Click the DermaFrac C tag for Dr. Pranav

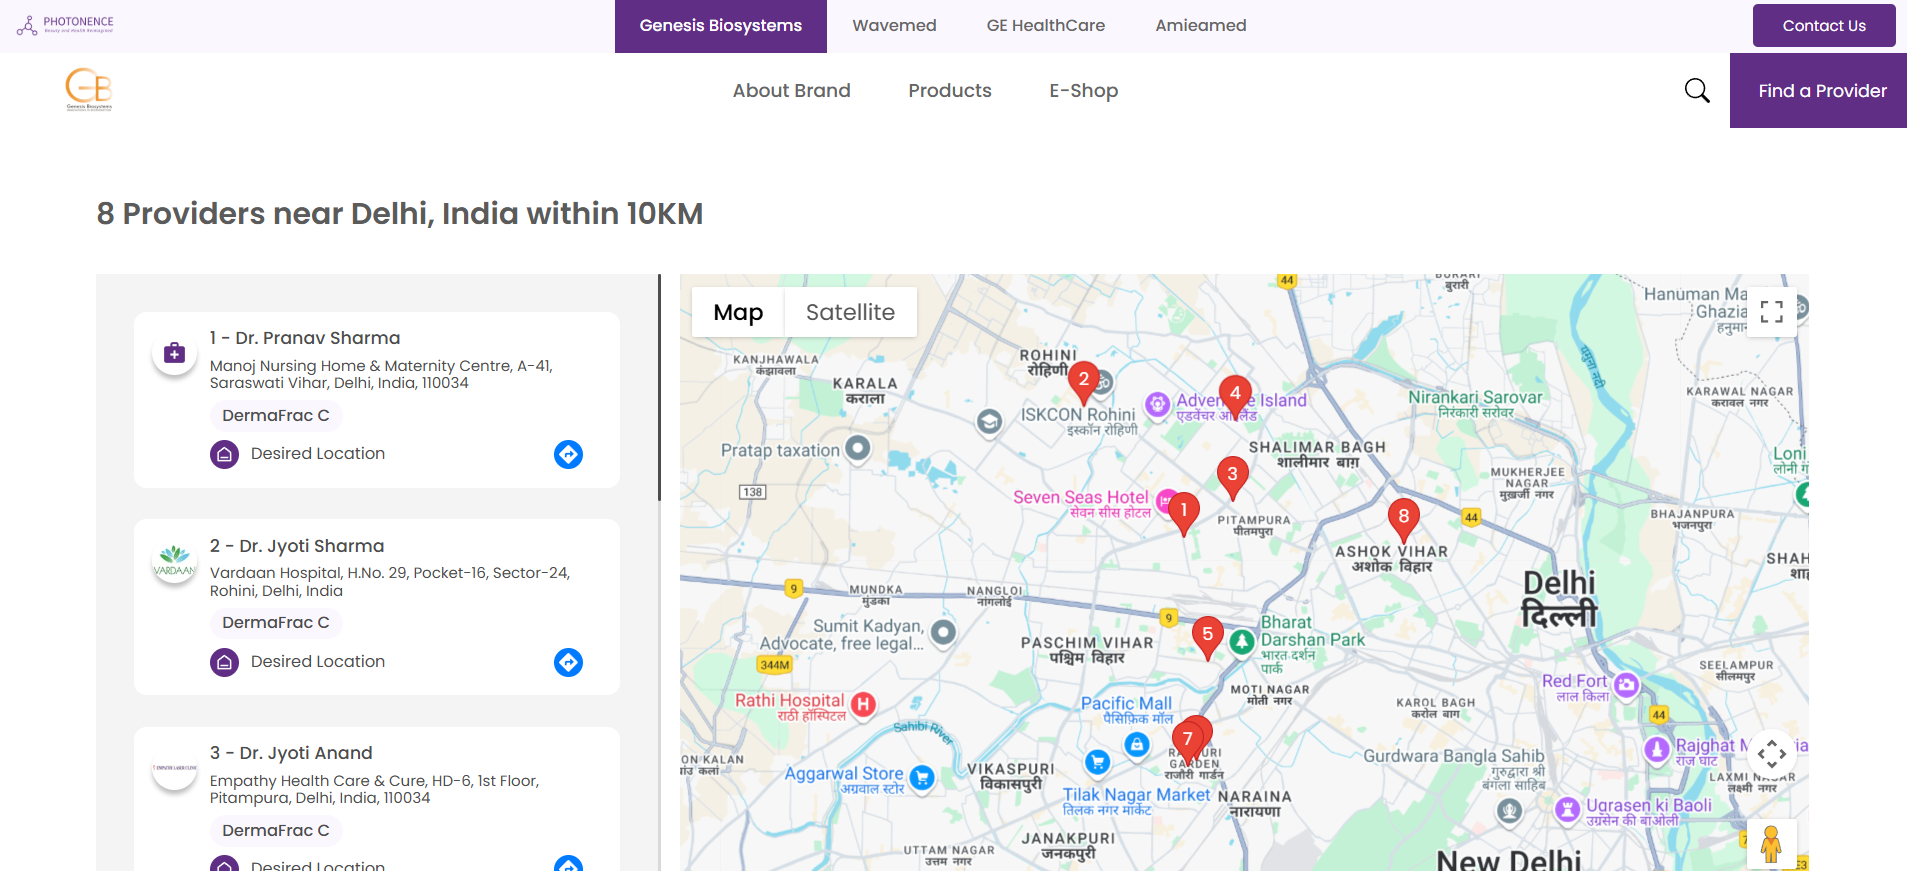click(x=276, y=416)
